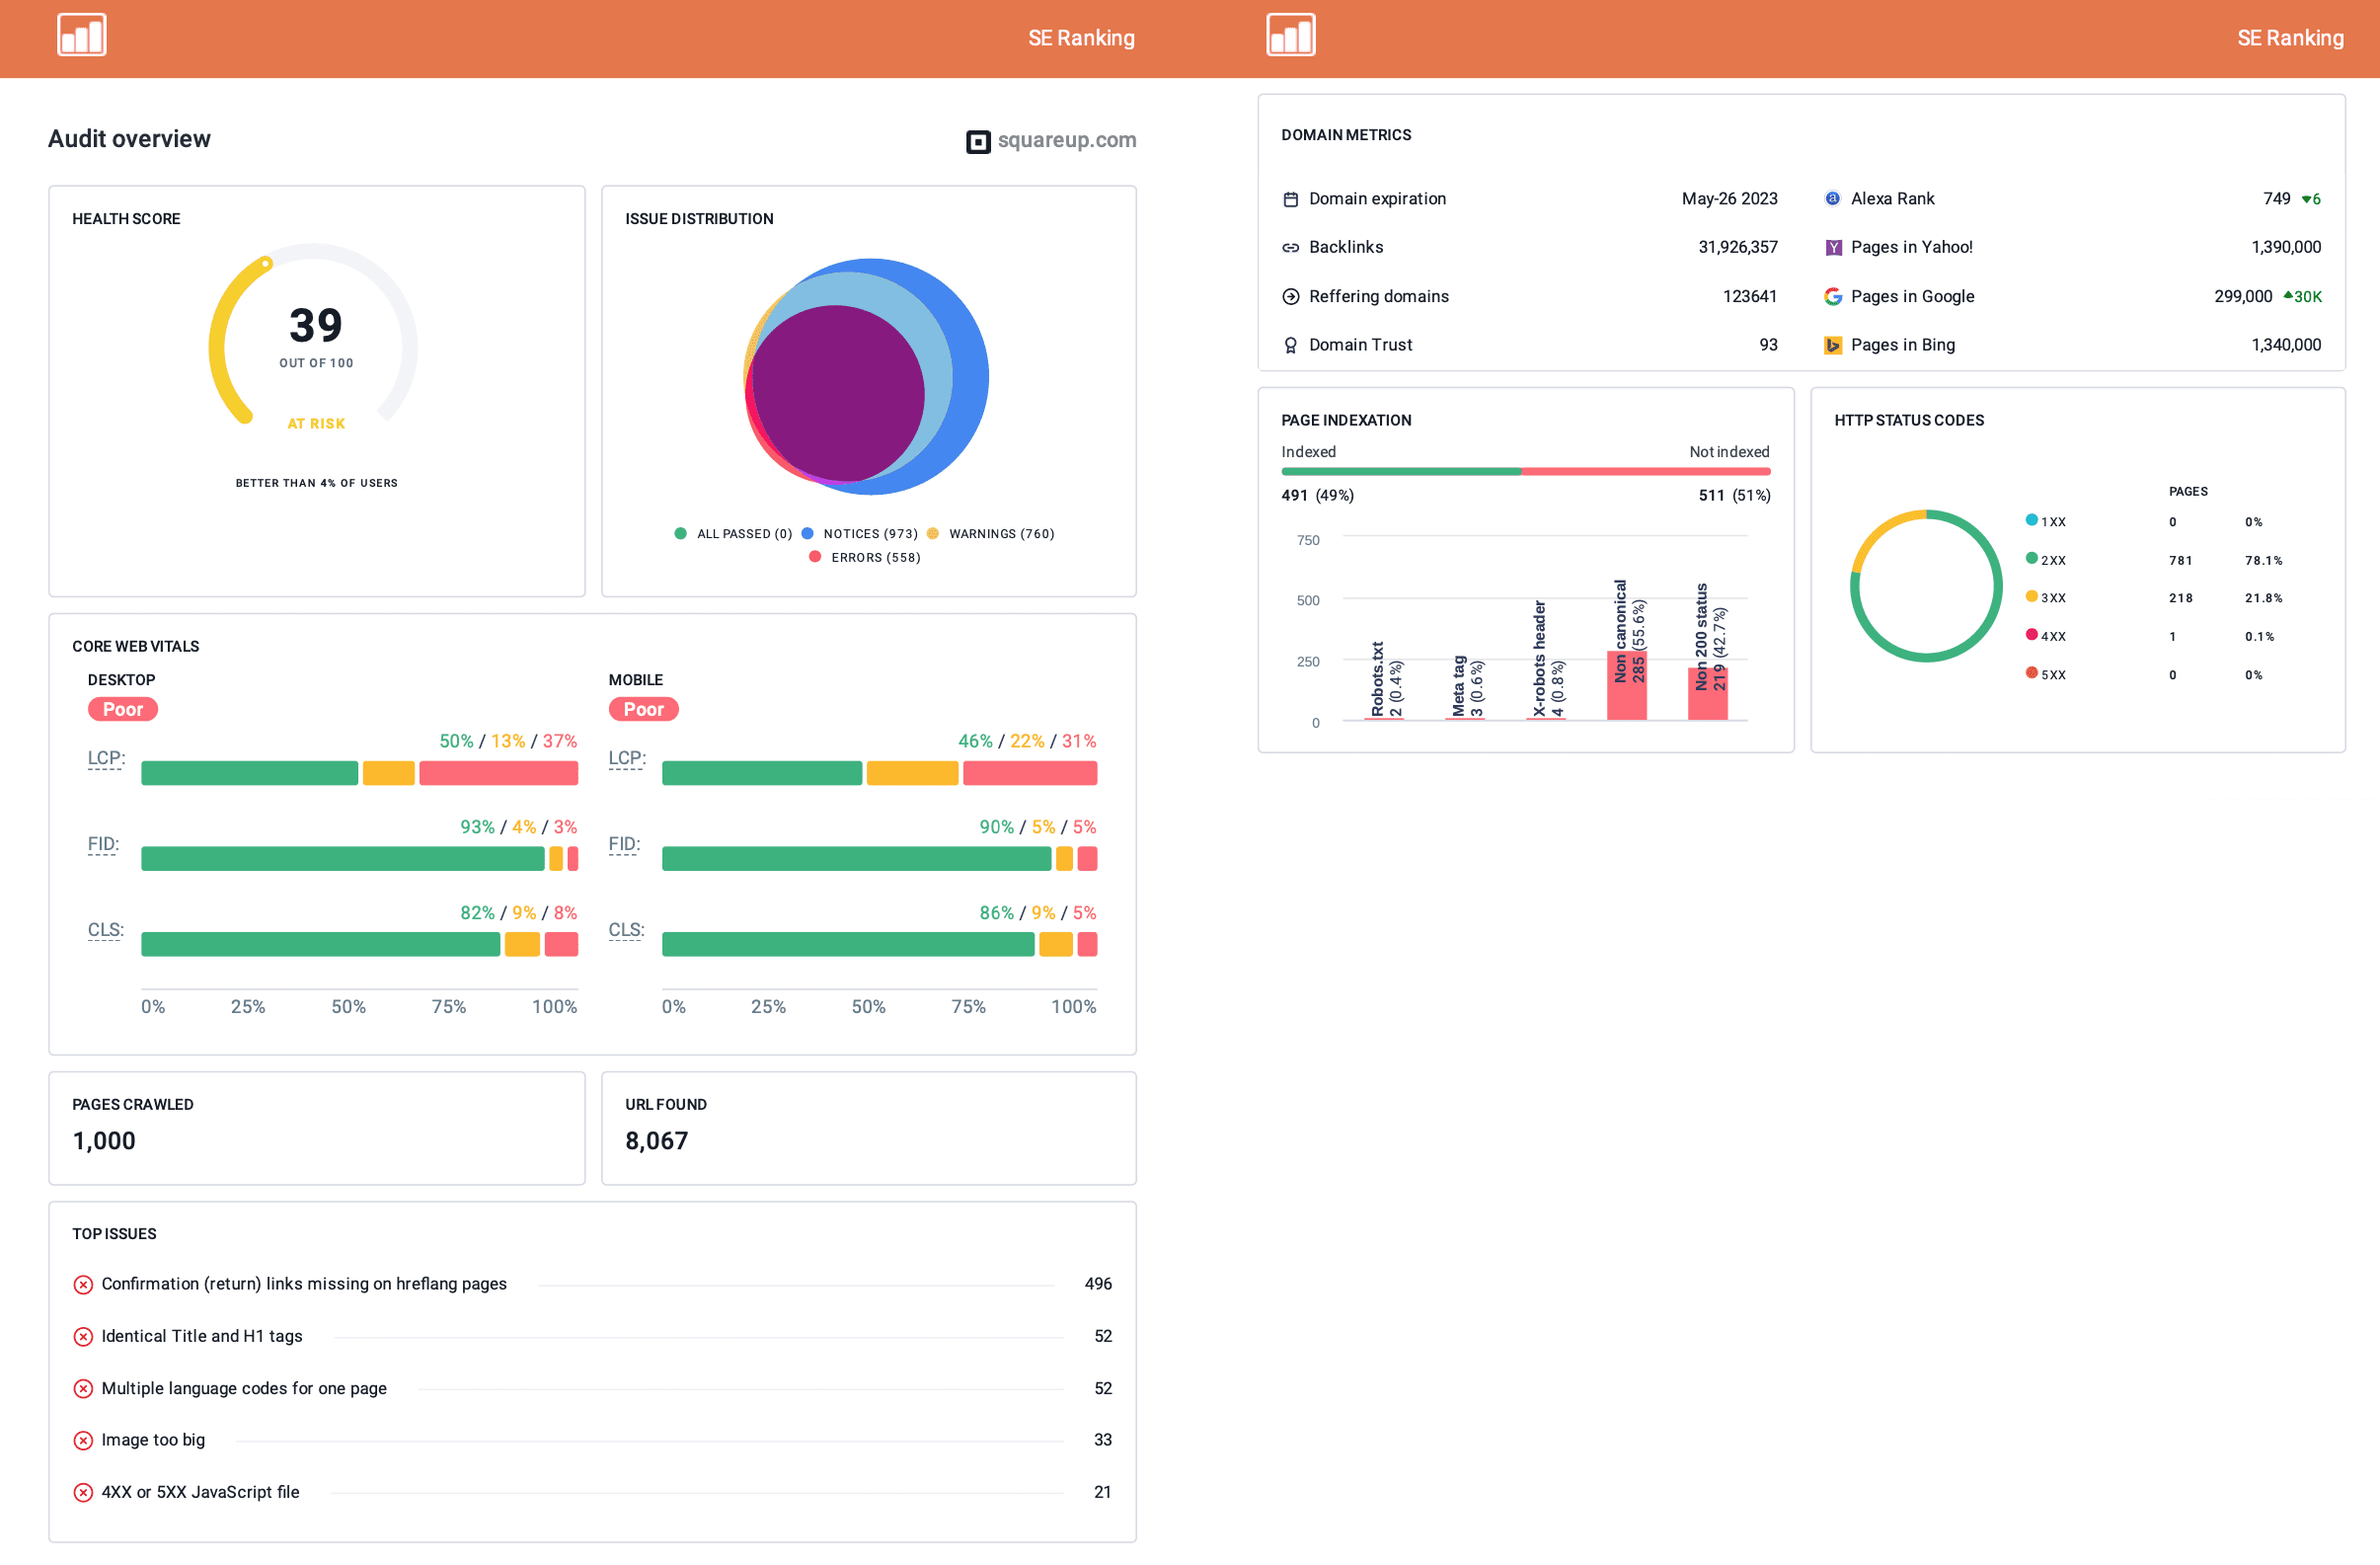Click the Bing icon beside Pages in Bing
The width and height of the screenshot is (2380, 1565).
pos(1833,344)
